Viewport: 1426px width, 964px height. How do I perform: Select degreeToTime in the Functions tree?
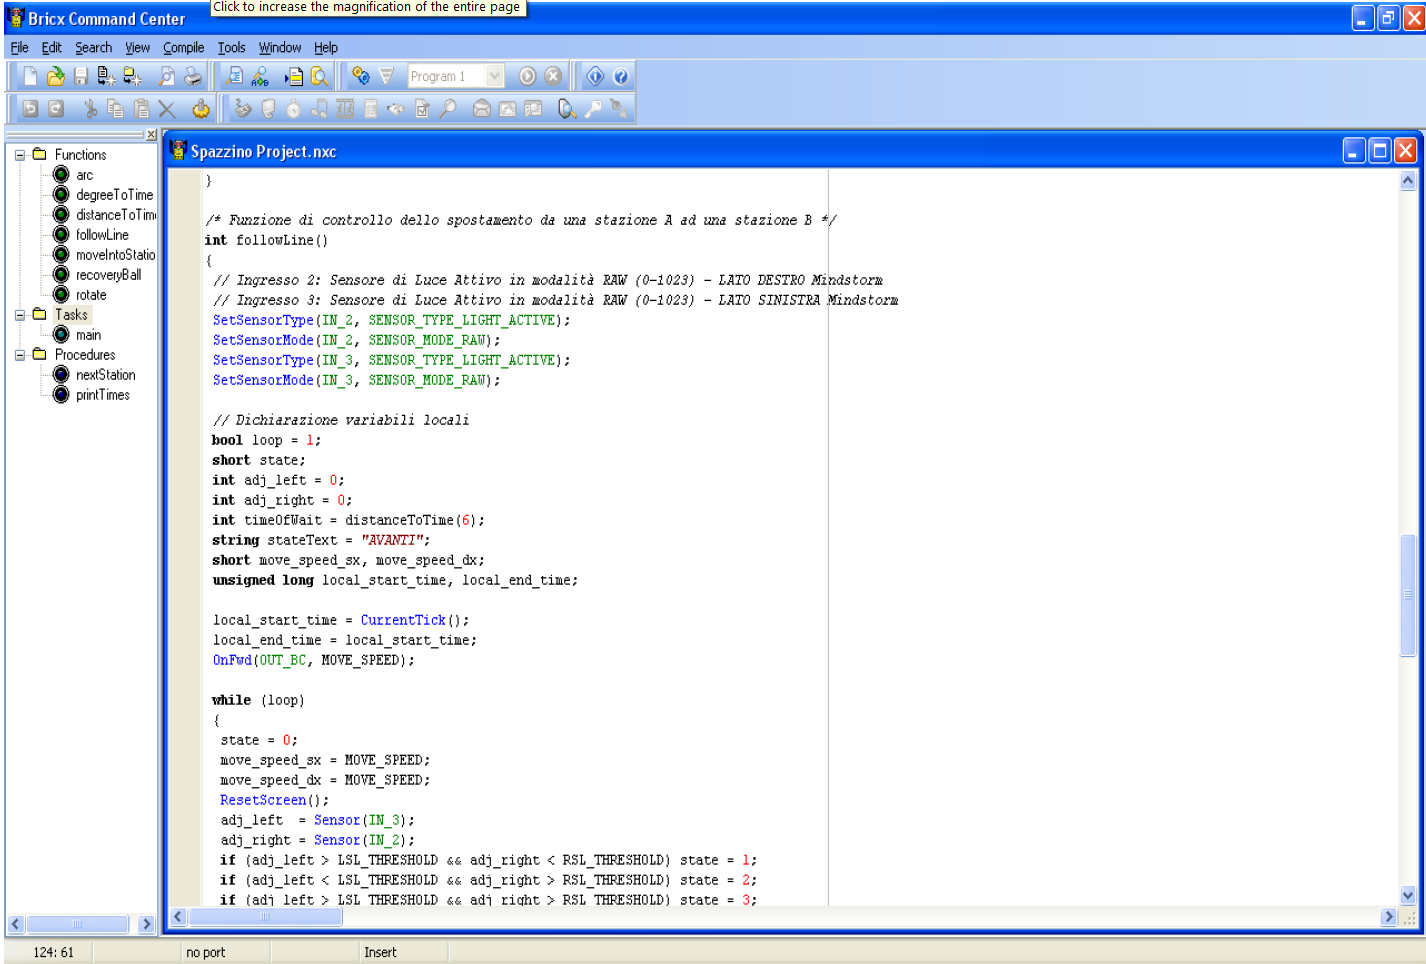[x=115, y=195]
